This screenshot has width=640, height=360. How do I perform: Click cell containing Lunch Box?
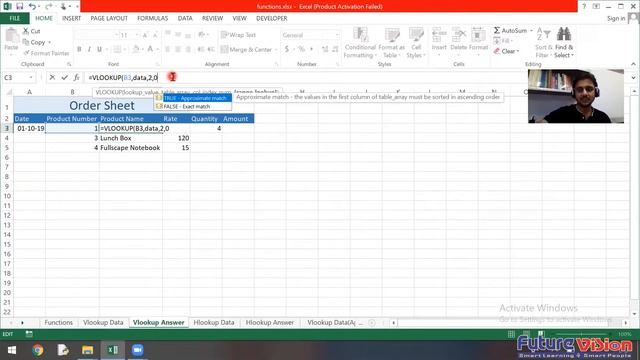(131, 138)
